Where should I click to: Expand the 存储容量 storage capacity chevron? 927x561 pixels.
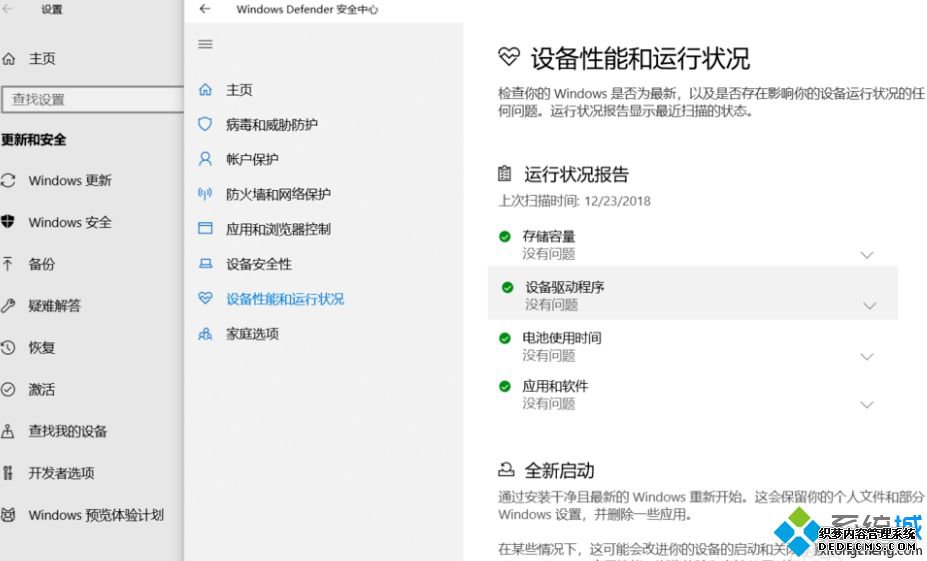pyautogui.click(x=867, y=255)
